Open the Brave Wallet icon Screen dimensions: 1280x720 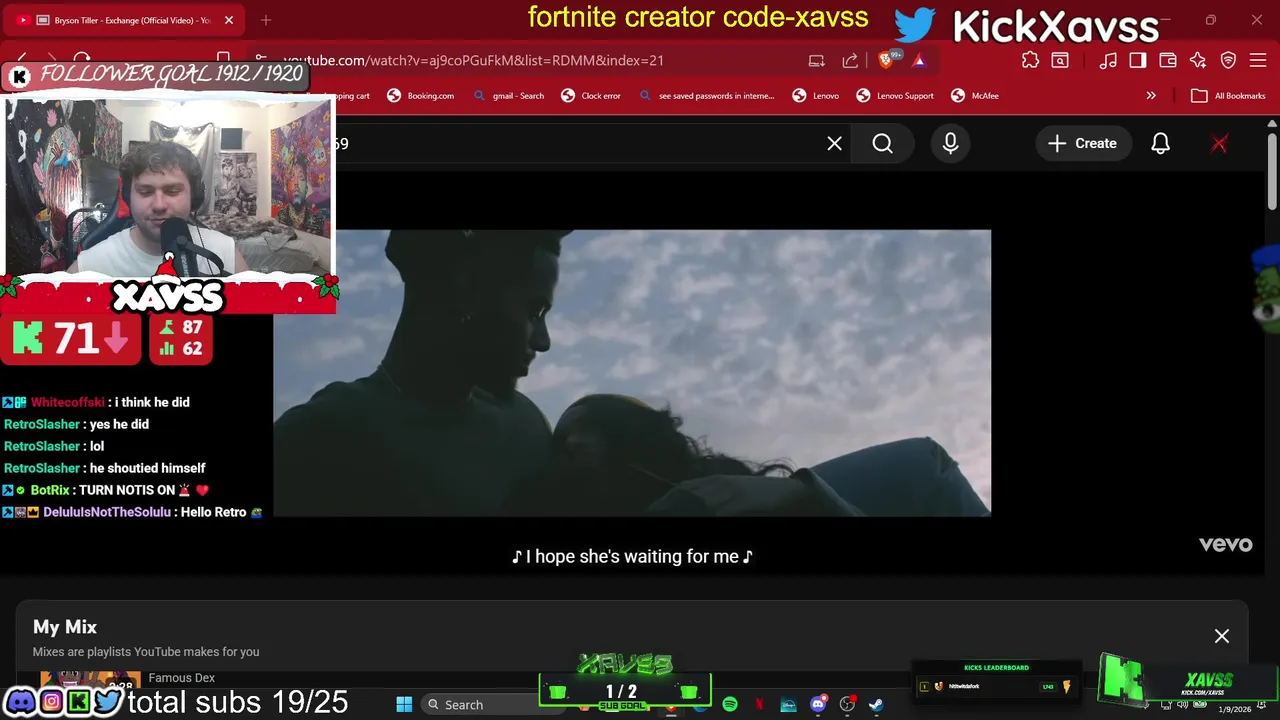[1168, 60]
